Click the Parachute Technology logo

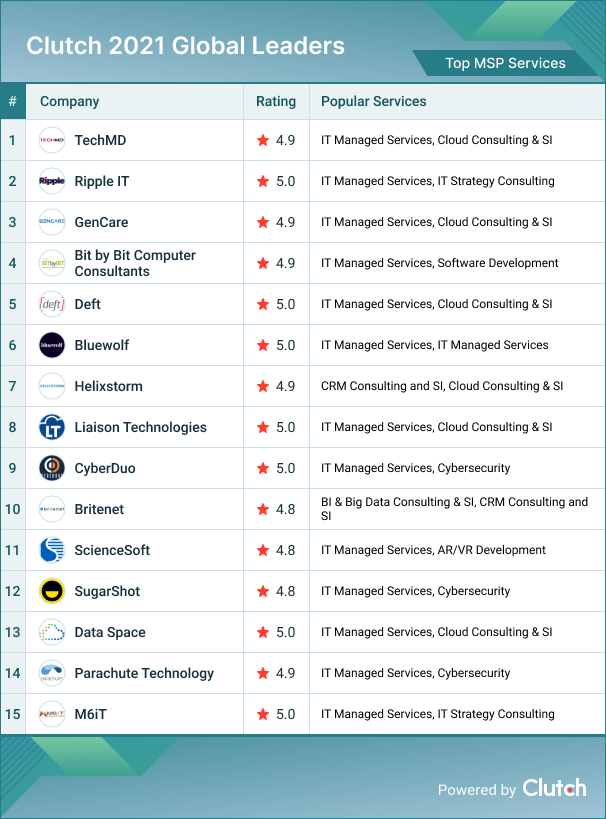click(52, 673)
